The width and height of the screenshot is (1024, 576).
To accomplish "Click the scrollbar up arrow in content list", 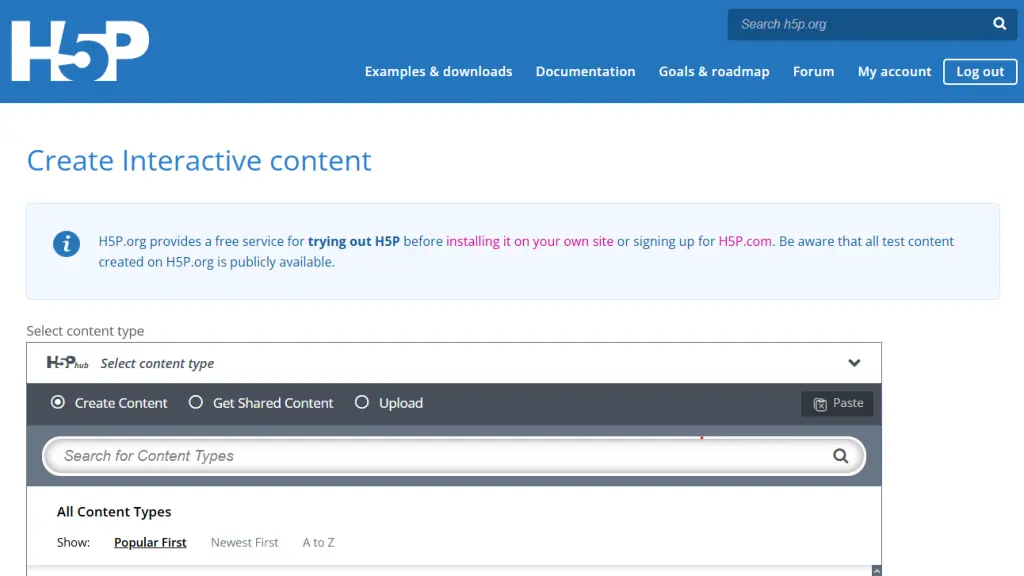I will point(876,571).
